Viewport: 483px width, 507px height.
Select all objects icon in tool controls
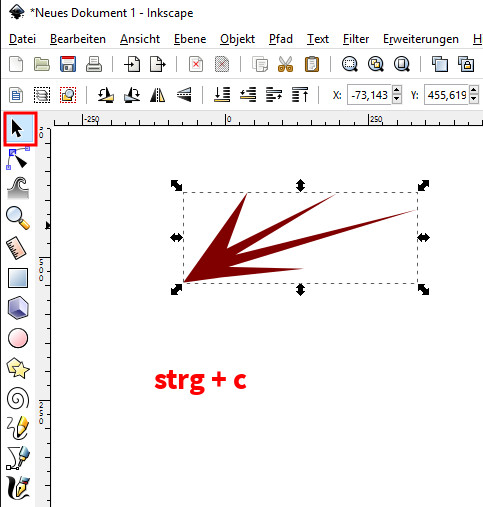coord(16,95)
